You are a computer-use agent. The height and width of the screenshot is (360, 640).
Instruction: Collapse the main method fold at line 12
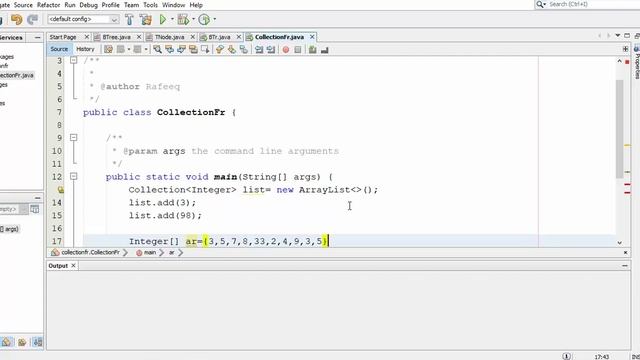point(73,176)
